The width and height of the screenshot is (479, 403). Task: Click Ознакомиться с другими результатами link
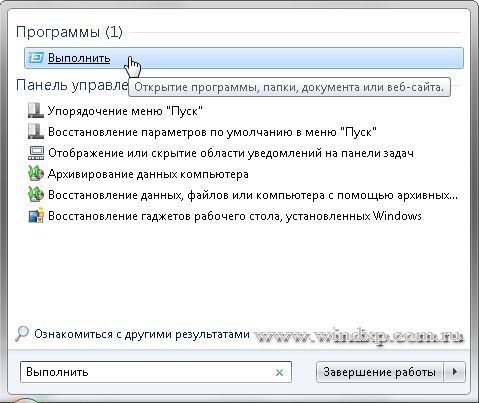tap(142, 334)
